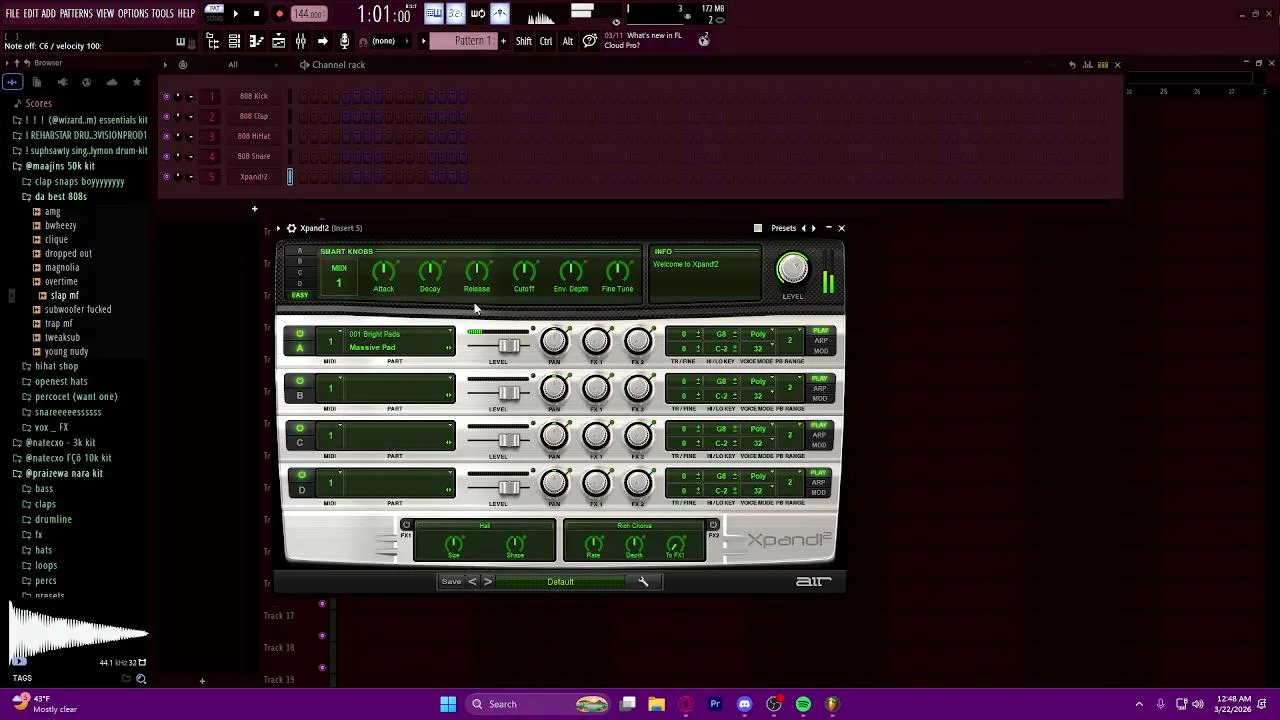This screenshot has width=1280, height=720.
Task: Toggle power for Part B
Action: [299, 381]
